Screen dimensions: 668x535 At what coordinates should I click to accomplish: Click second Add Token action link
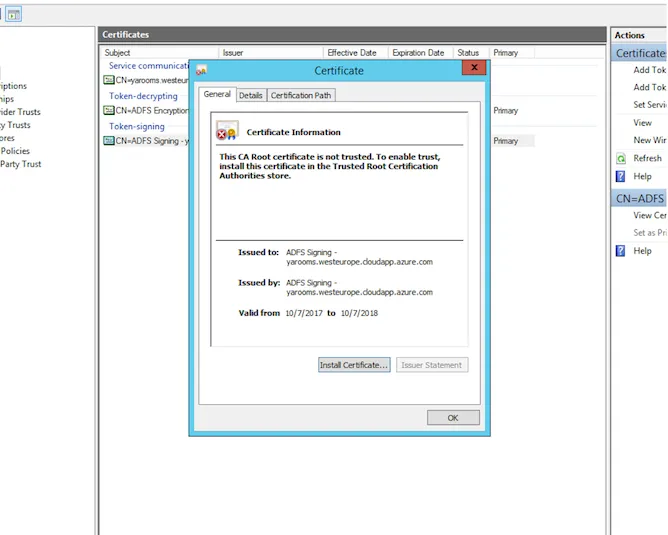tap(650, 87)
